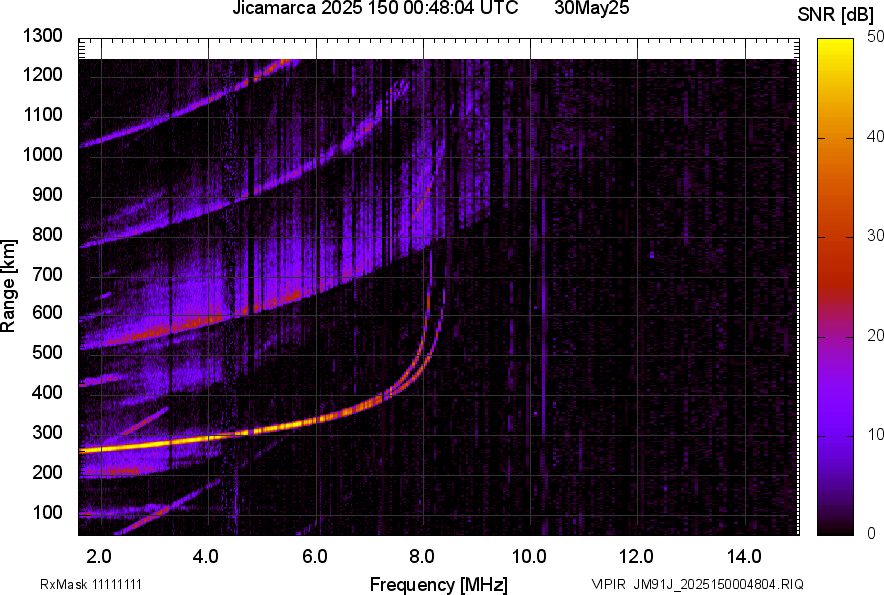Click the frequency tick label '4.0'

pos(206,557)
